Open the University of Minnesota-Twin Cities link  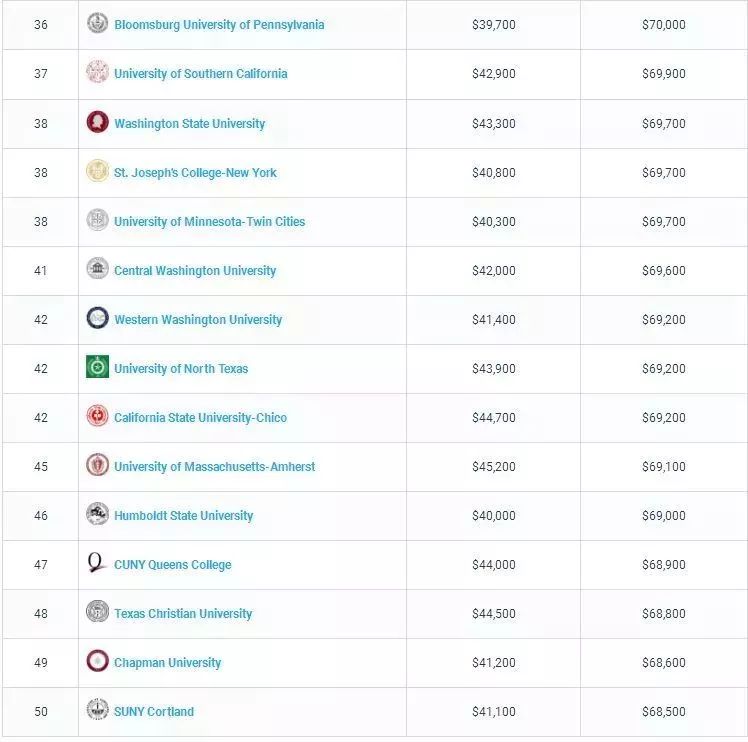209,222
